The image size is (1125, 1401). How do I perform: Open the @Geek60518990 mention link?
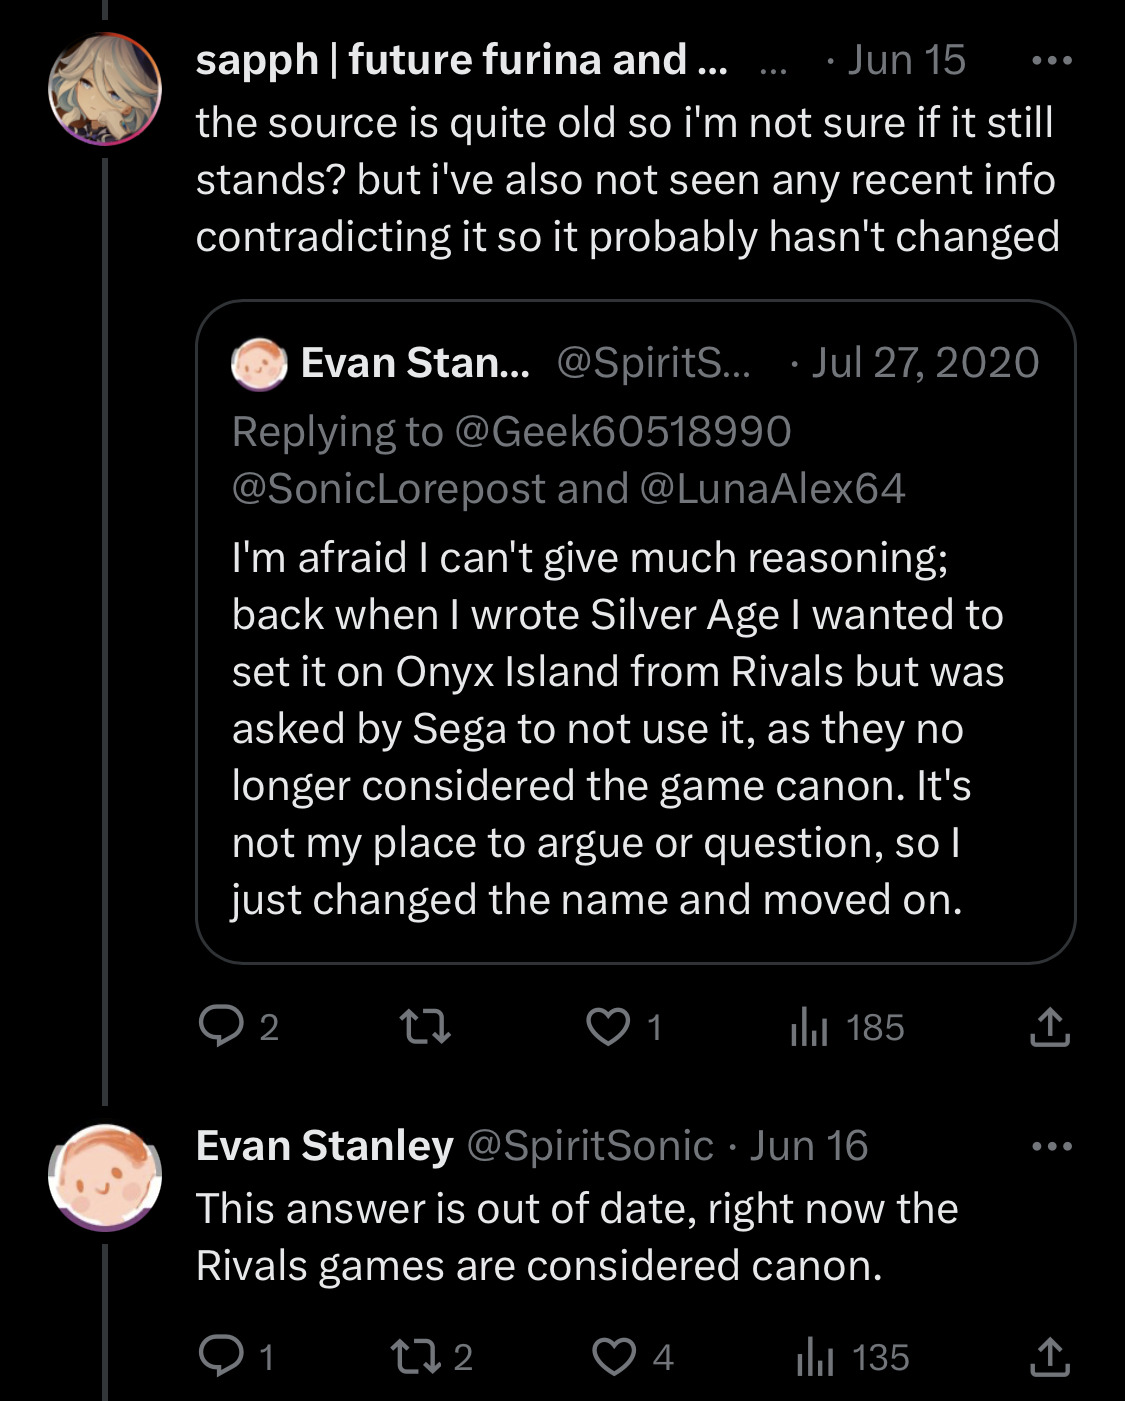622,432
